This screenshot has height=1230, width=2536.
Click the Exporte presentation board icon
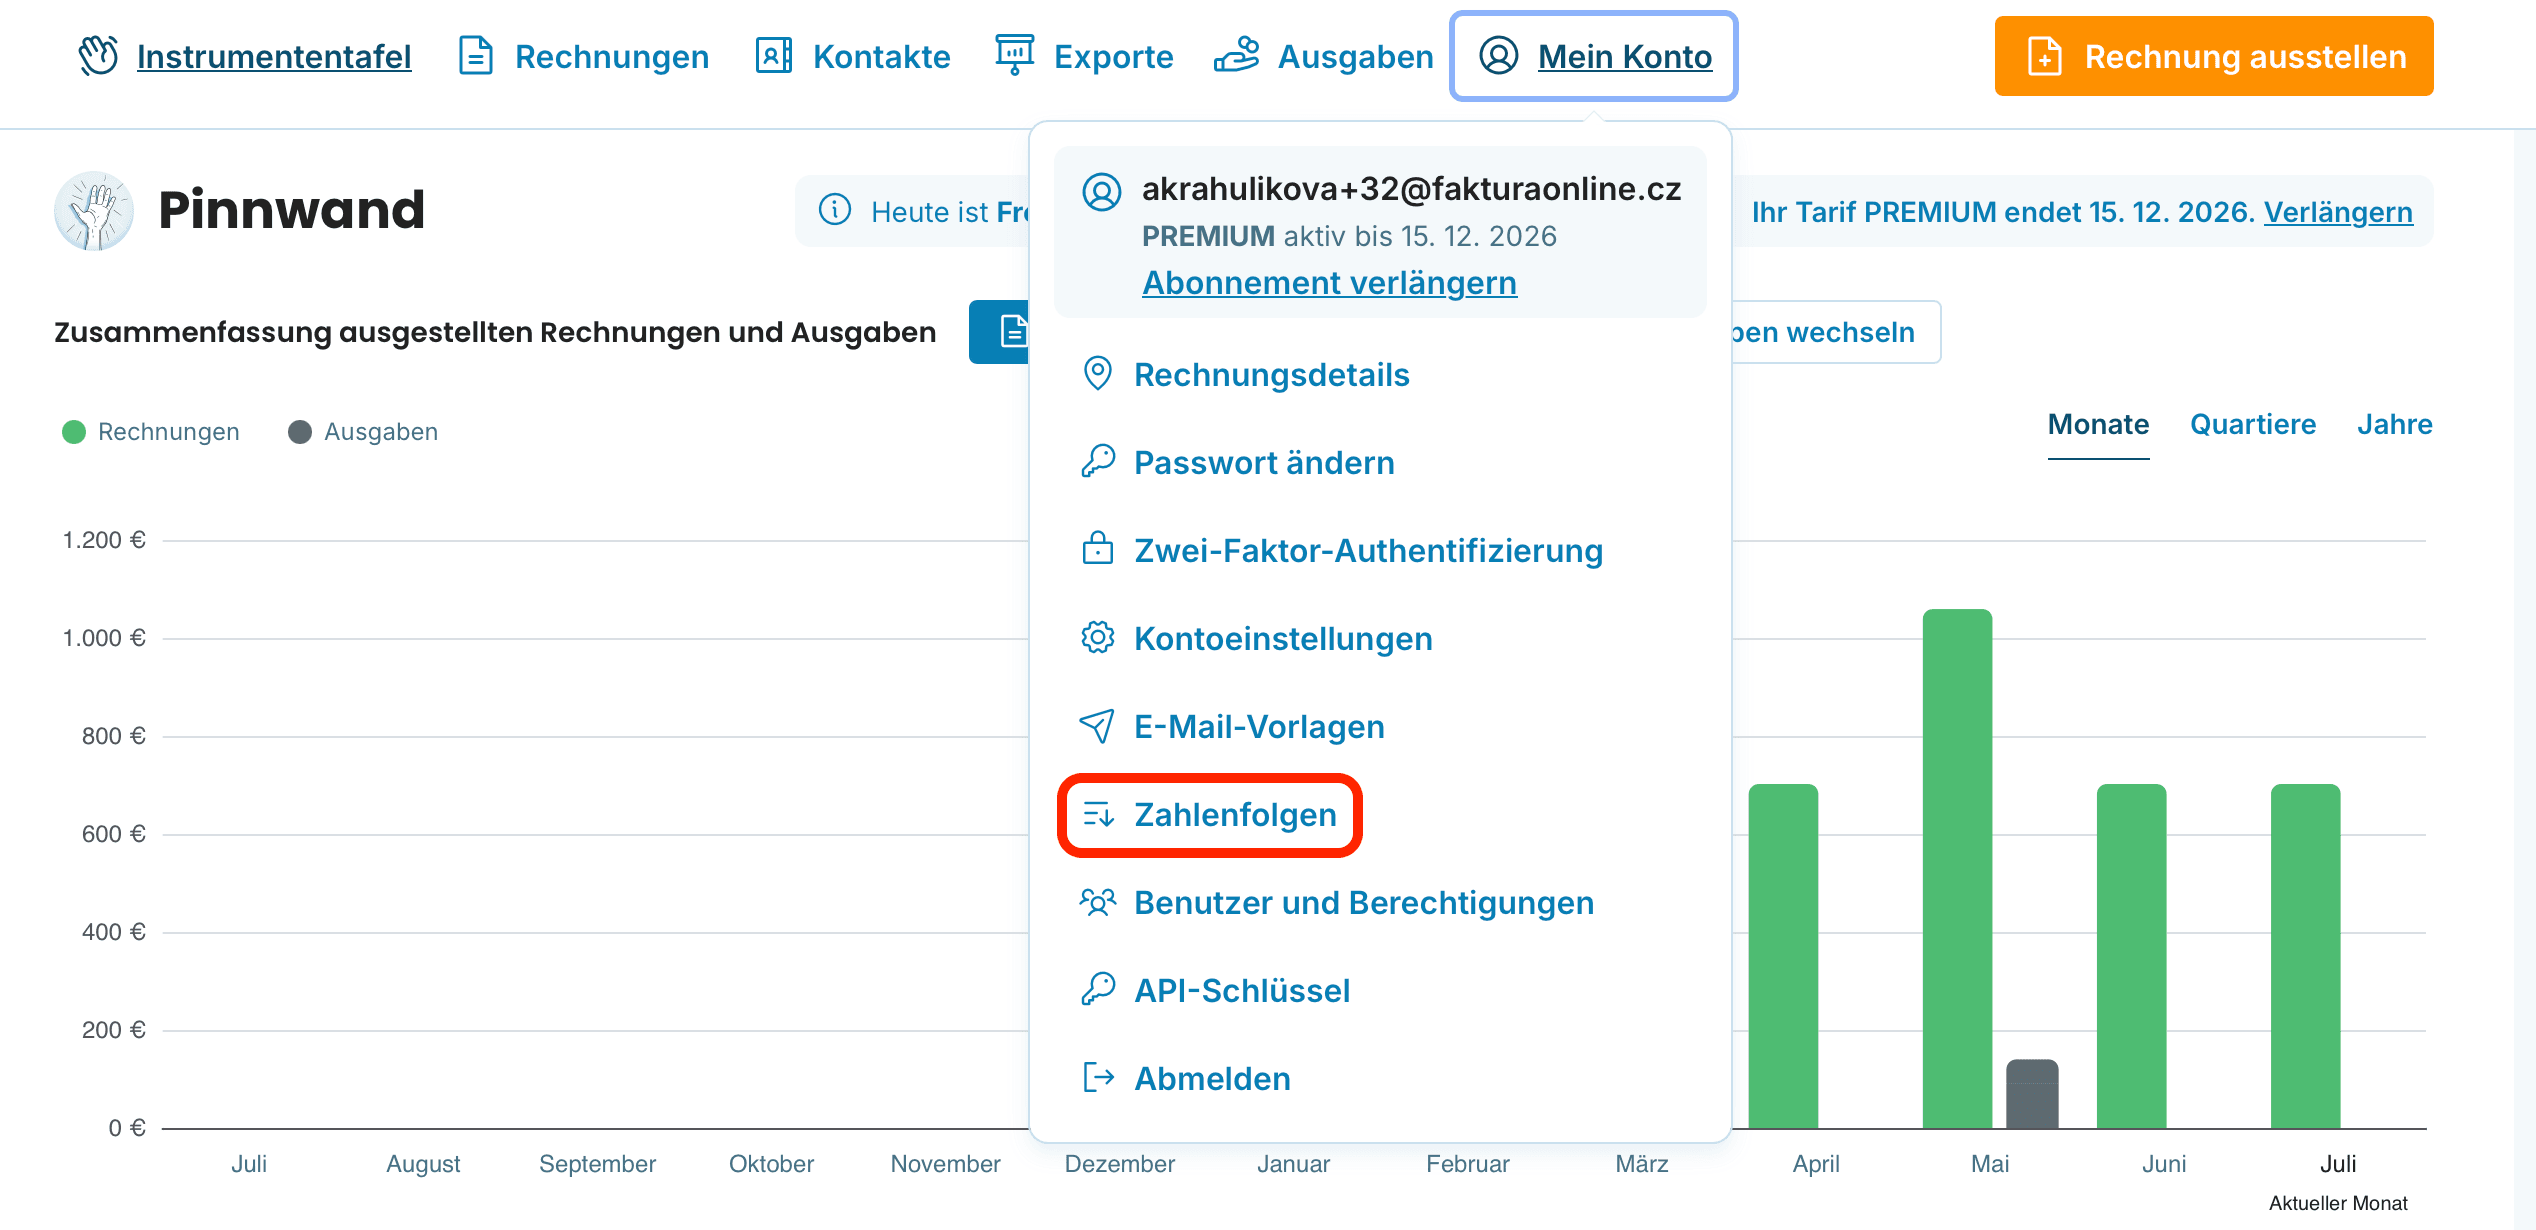[x=1014, y=55]
